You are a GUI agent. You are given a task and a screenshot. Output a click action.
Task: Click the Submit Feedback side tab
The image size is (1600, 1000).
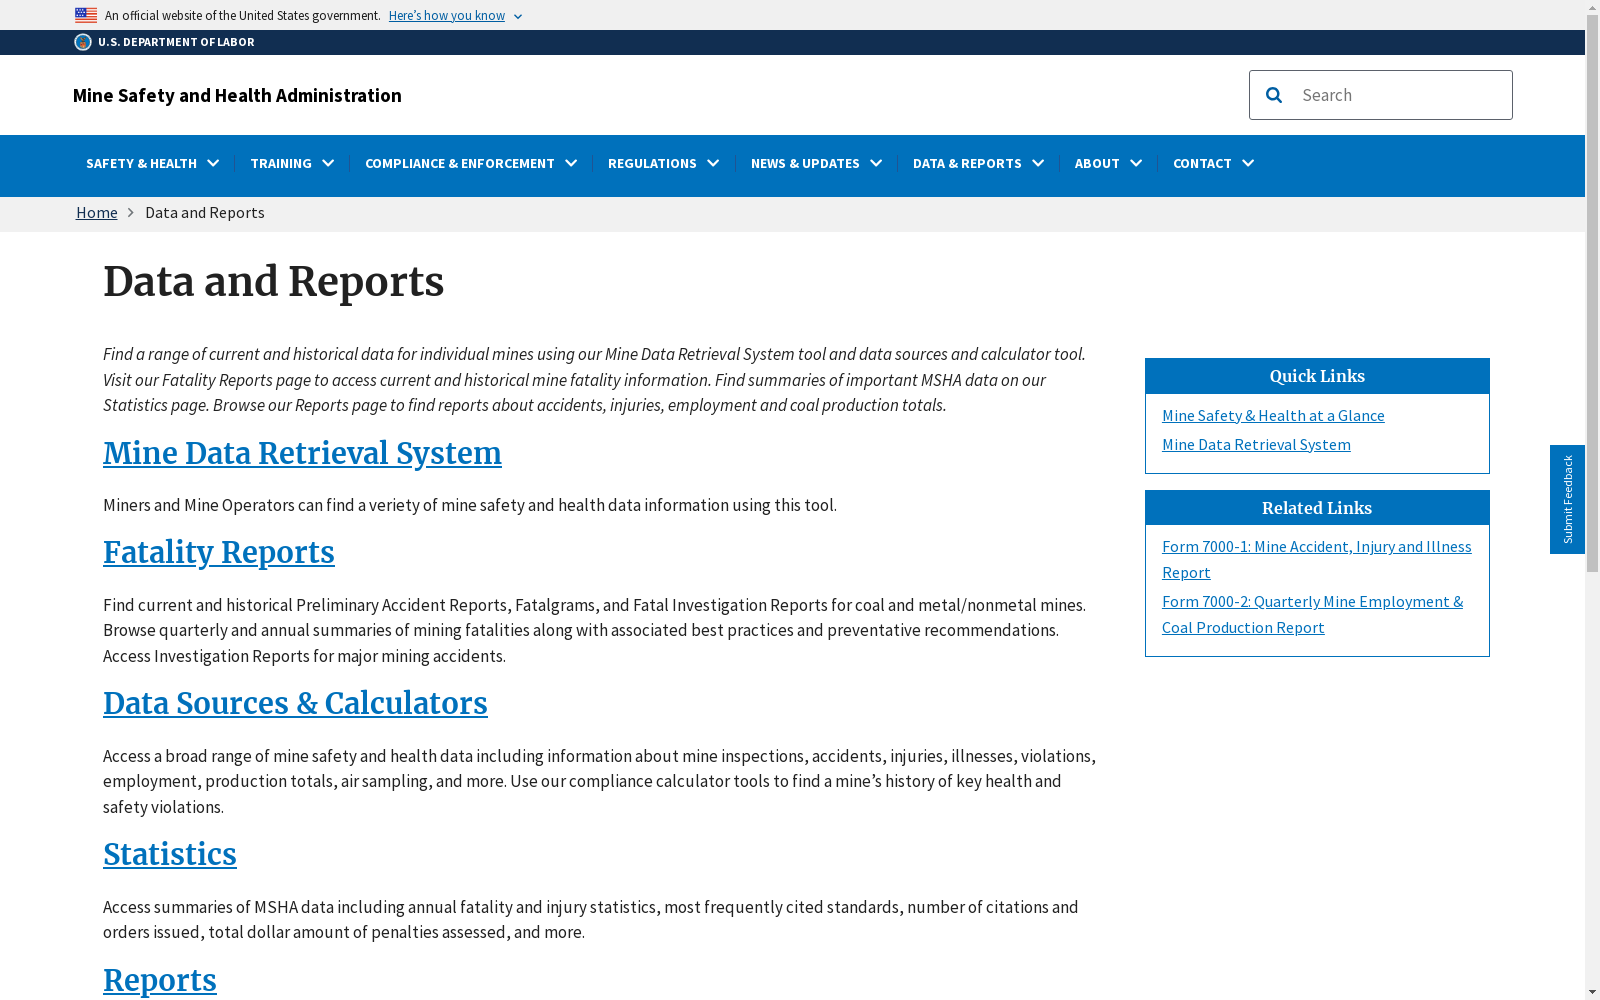click(1567, 499)
